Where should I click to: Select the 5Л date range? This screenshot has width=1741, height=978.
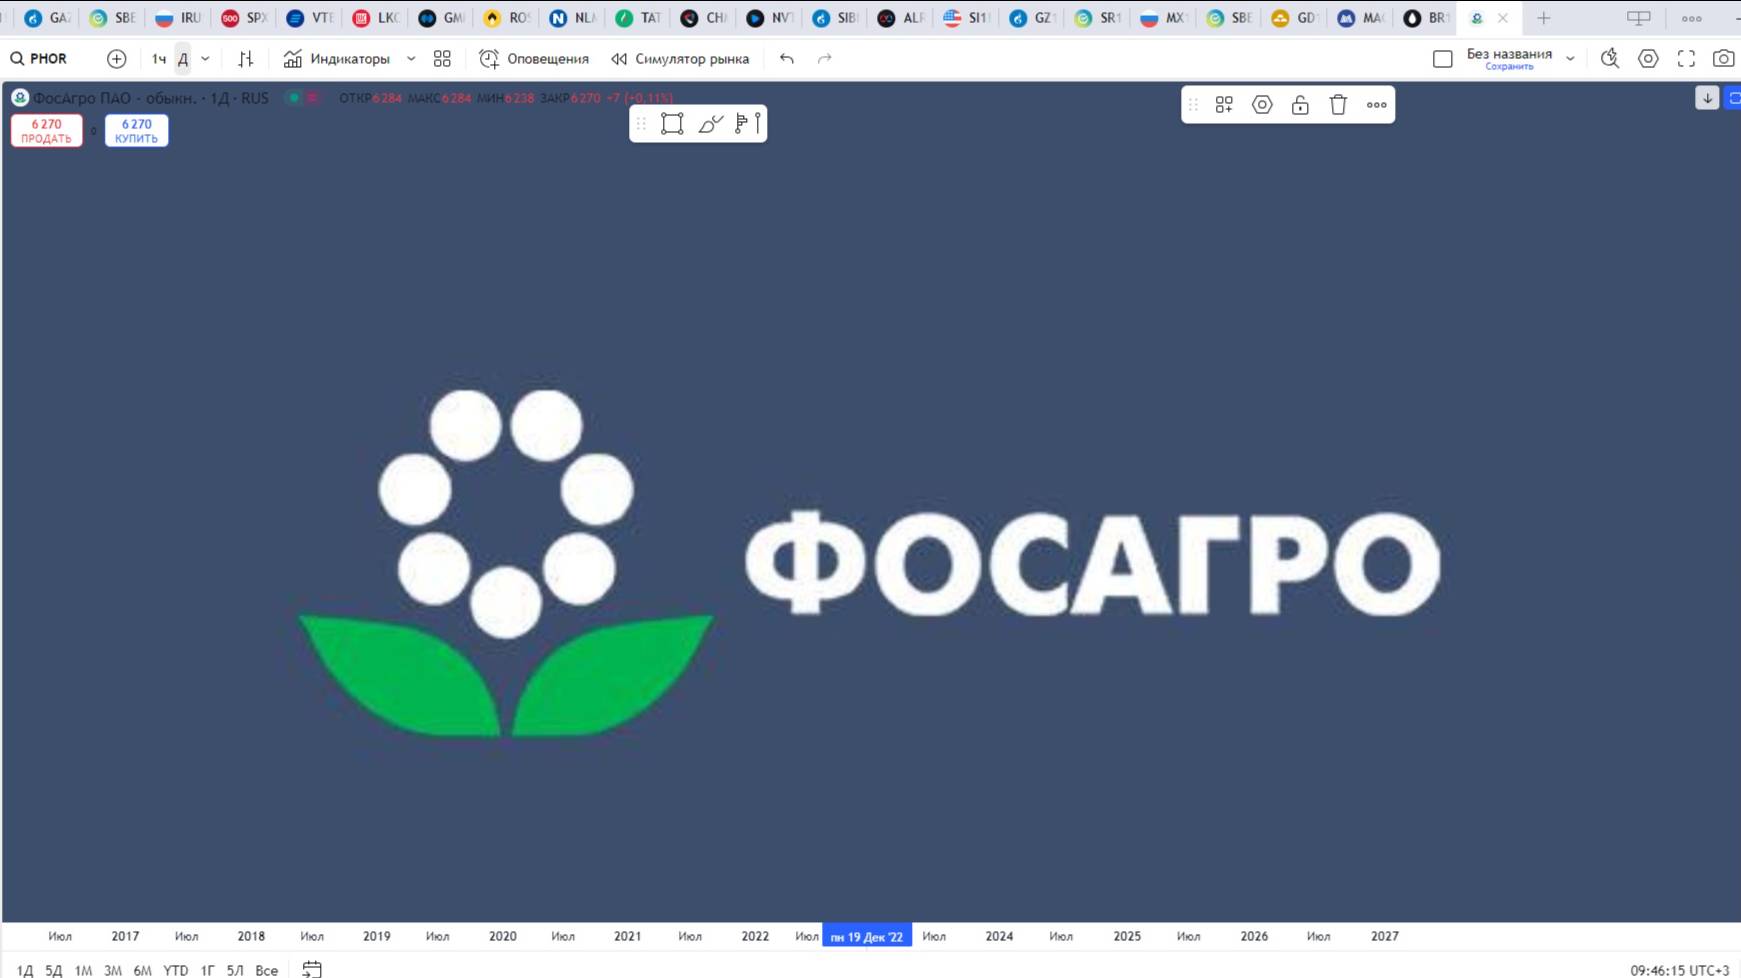pos(235,970)
